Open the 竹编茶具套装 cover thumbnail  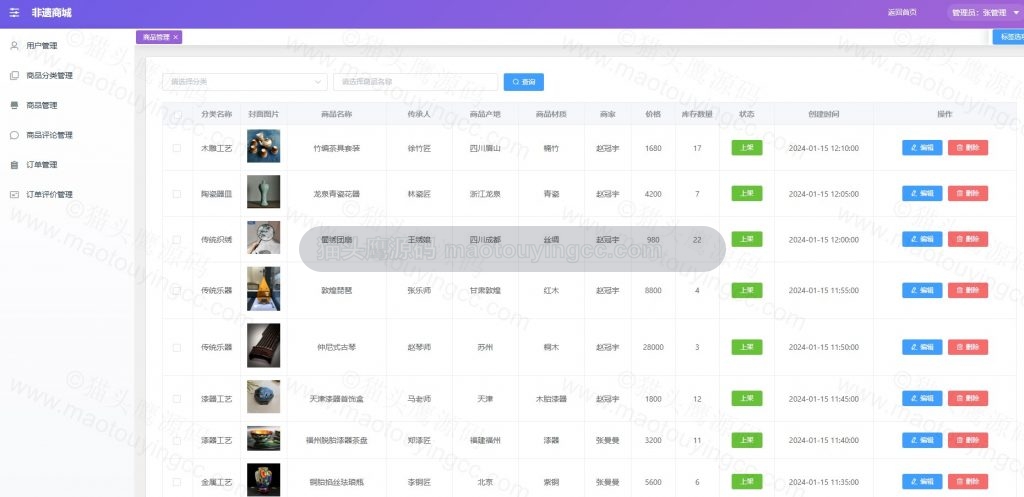(263, 146)
